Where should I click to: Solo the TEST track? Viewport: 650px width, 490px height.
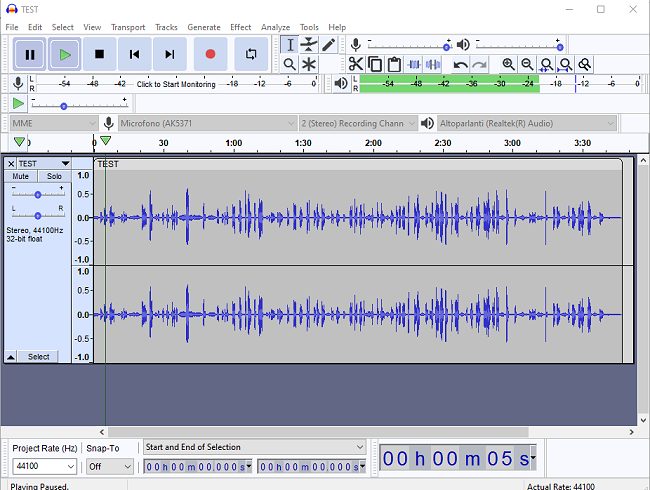(54, 176)
